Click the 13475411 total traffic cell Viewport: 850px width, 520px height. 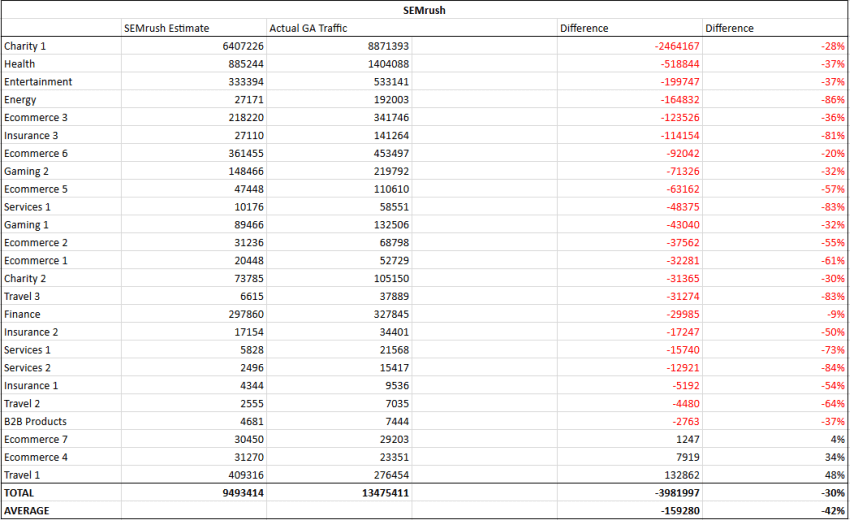coord(339,493)
